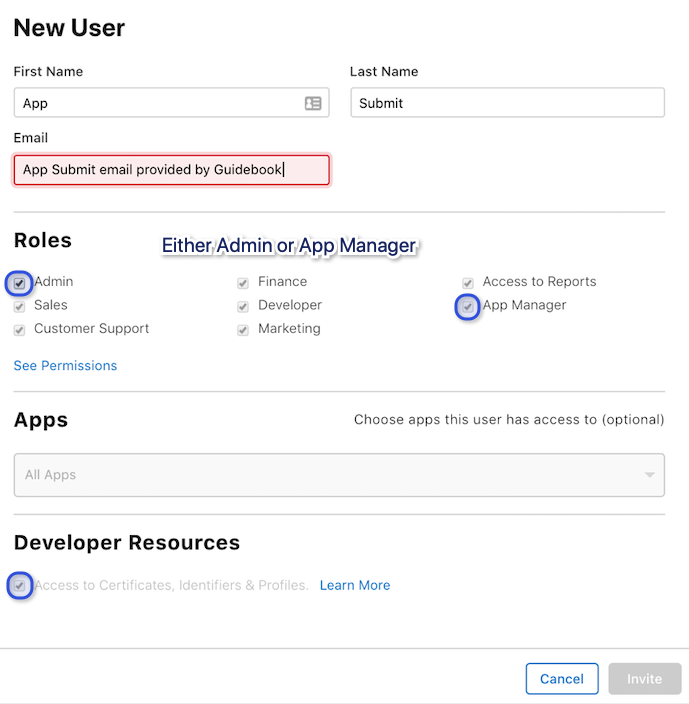Click the All Apps dropdown arrow

(649, 475)
